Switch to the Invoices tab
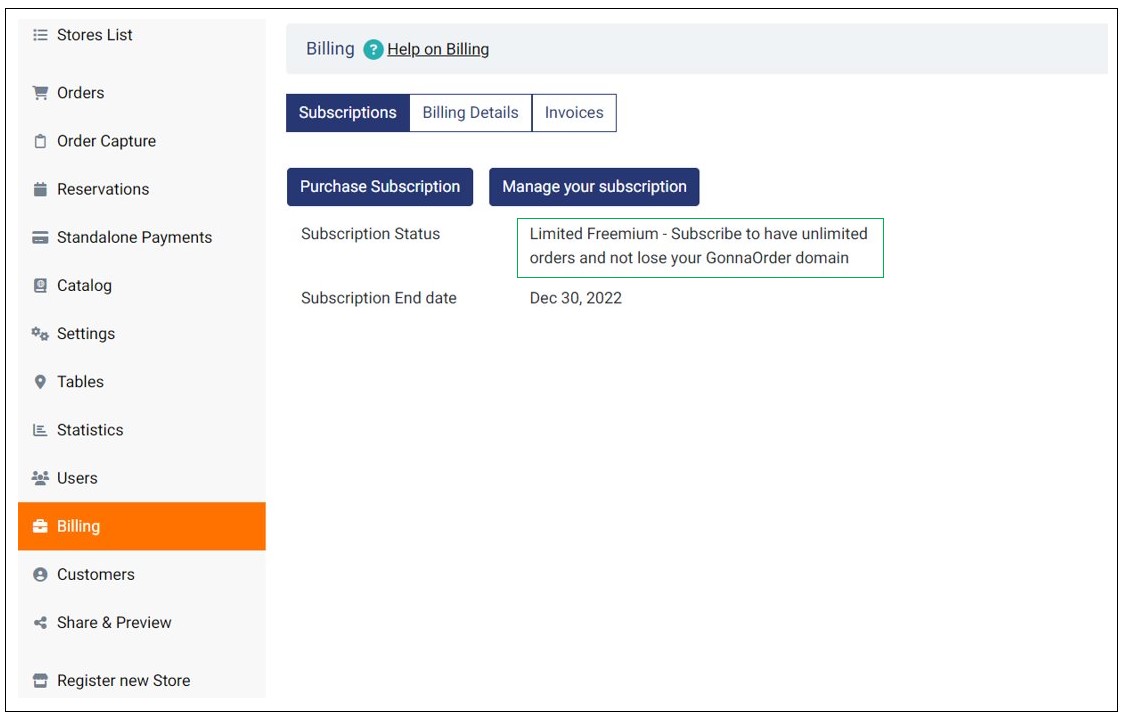This screenshot has width=1123, height=717. [x=574, y=112]
